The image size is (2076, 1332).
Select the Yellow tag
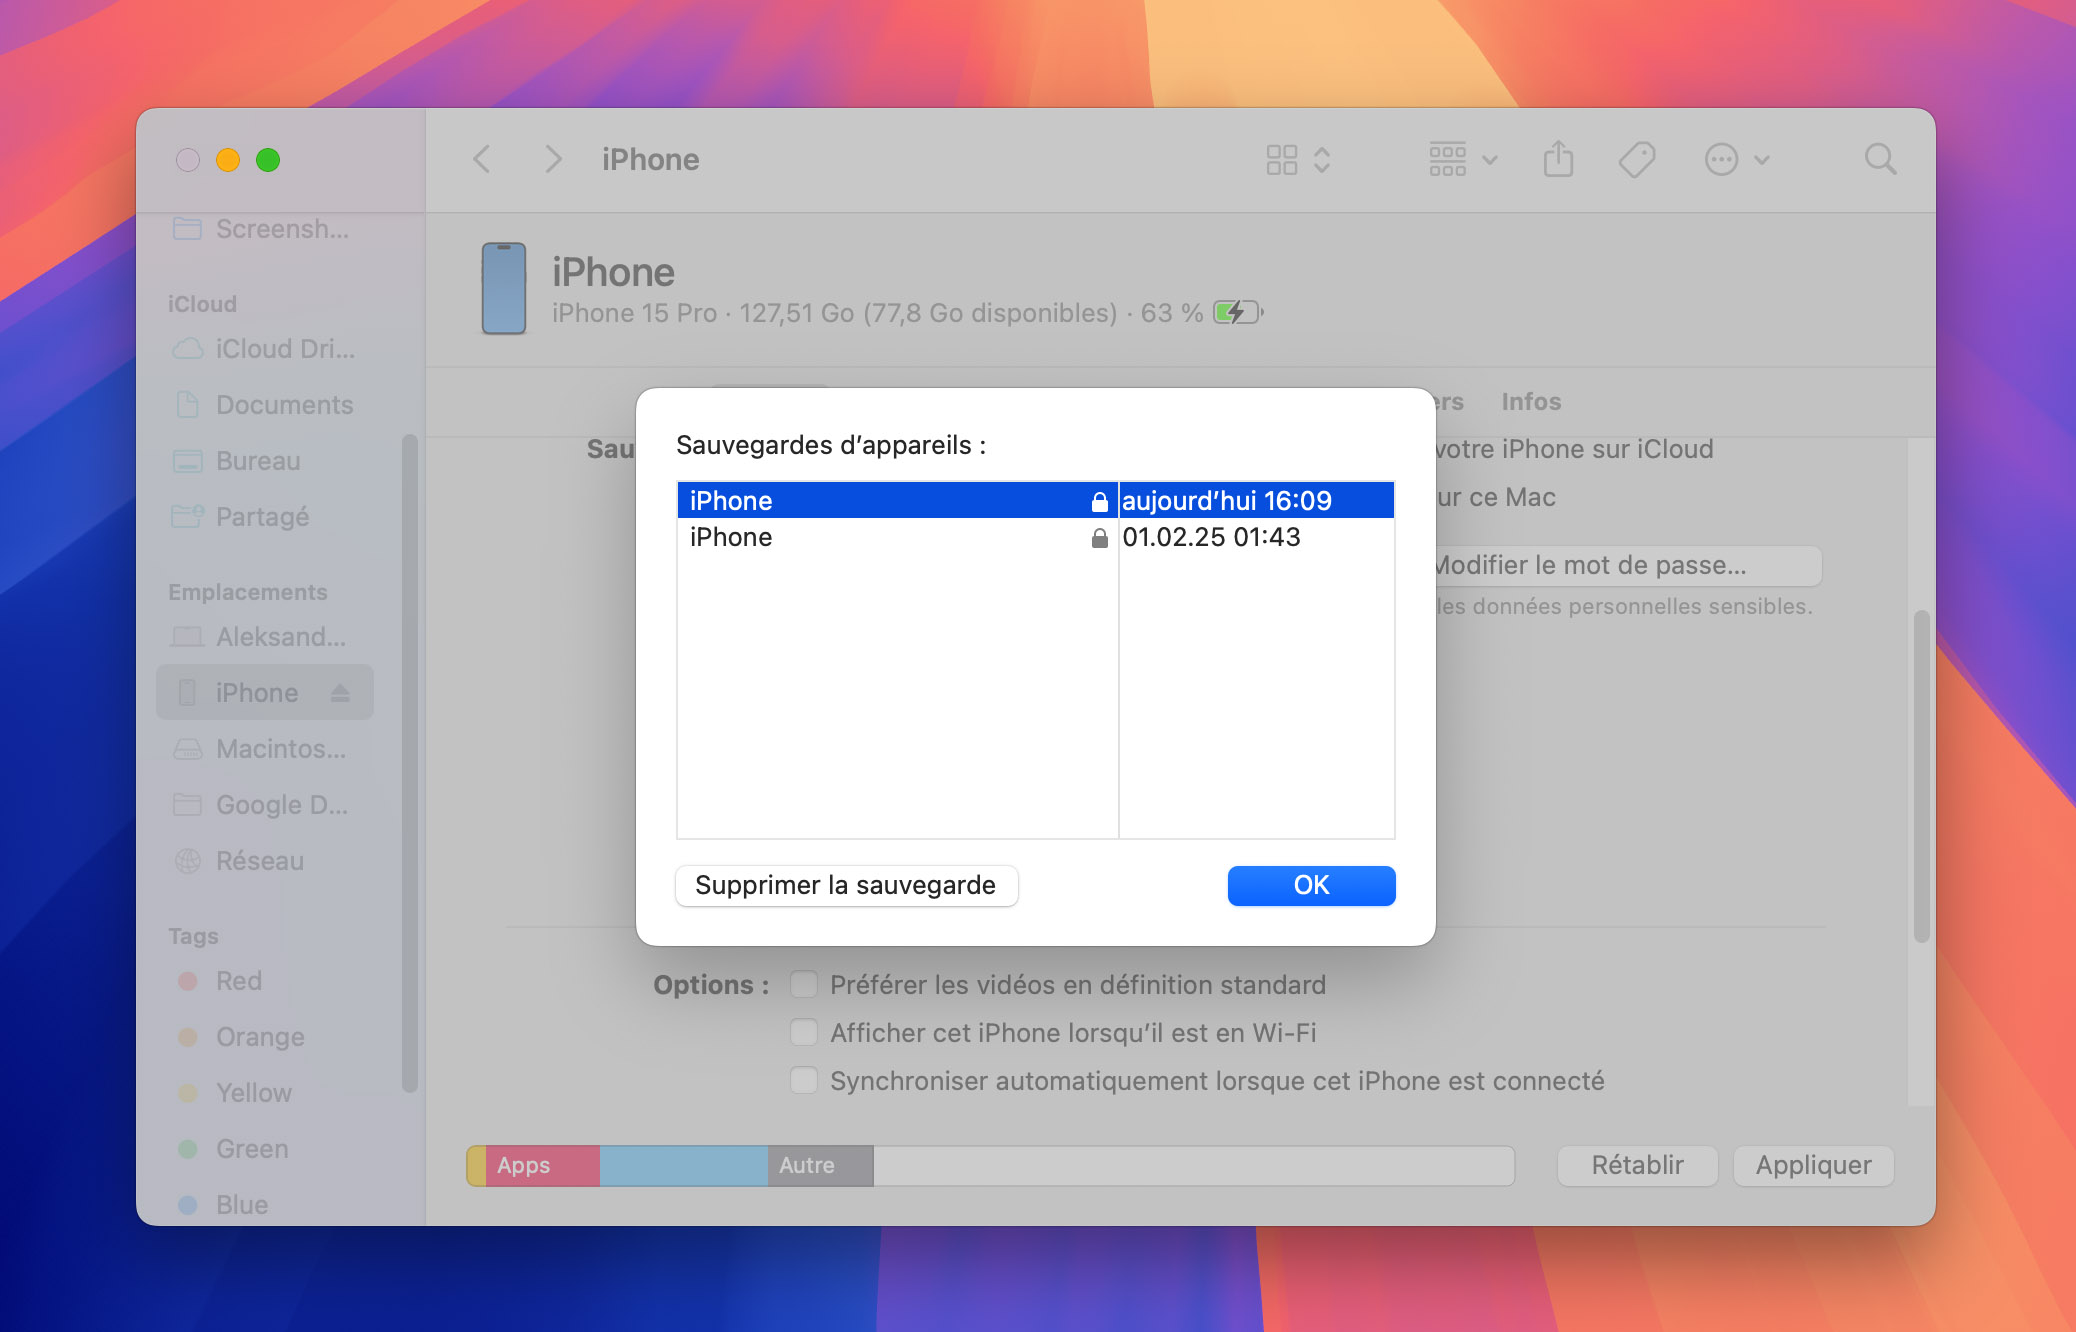point(265,1093)
